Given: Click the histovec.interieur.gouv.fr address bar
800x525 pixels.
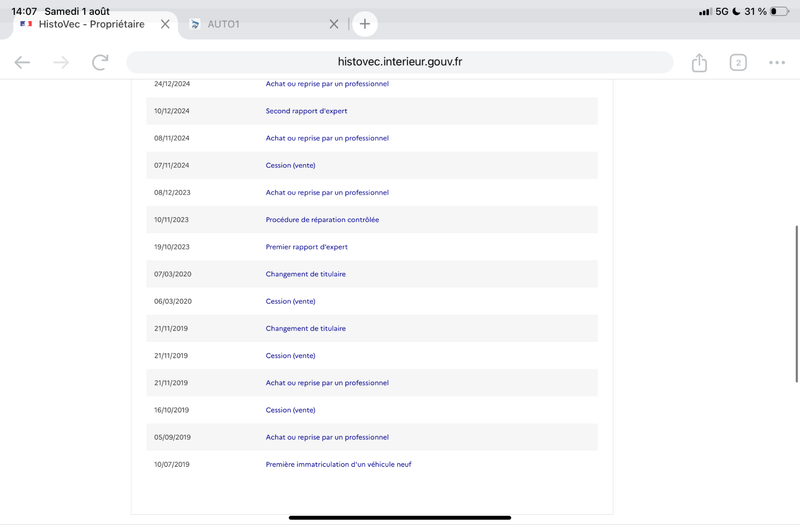Looking at the screenshot, I should click(x=399, y=62).
